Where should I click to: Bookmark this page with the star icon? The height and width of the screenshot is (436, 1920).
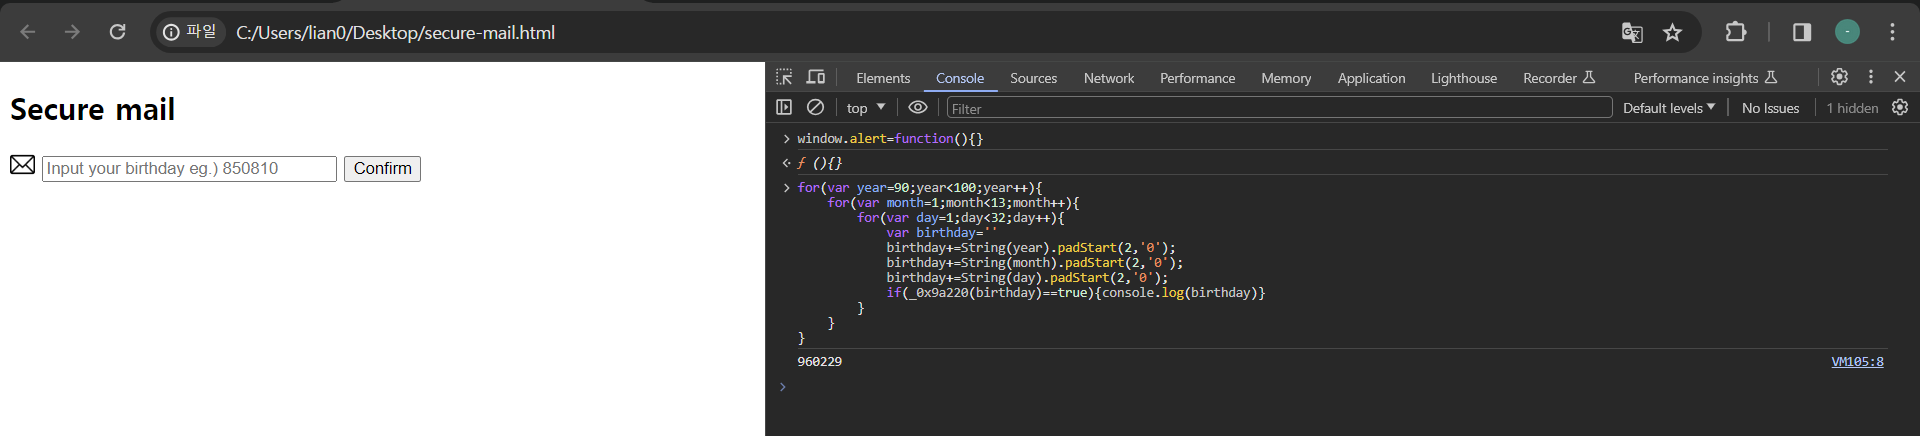pyautogui.click(x=1672, y=33)
